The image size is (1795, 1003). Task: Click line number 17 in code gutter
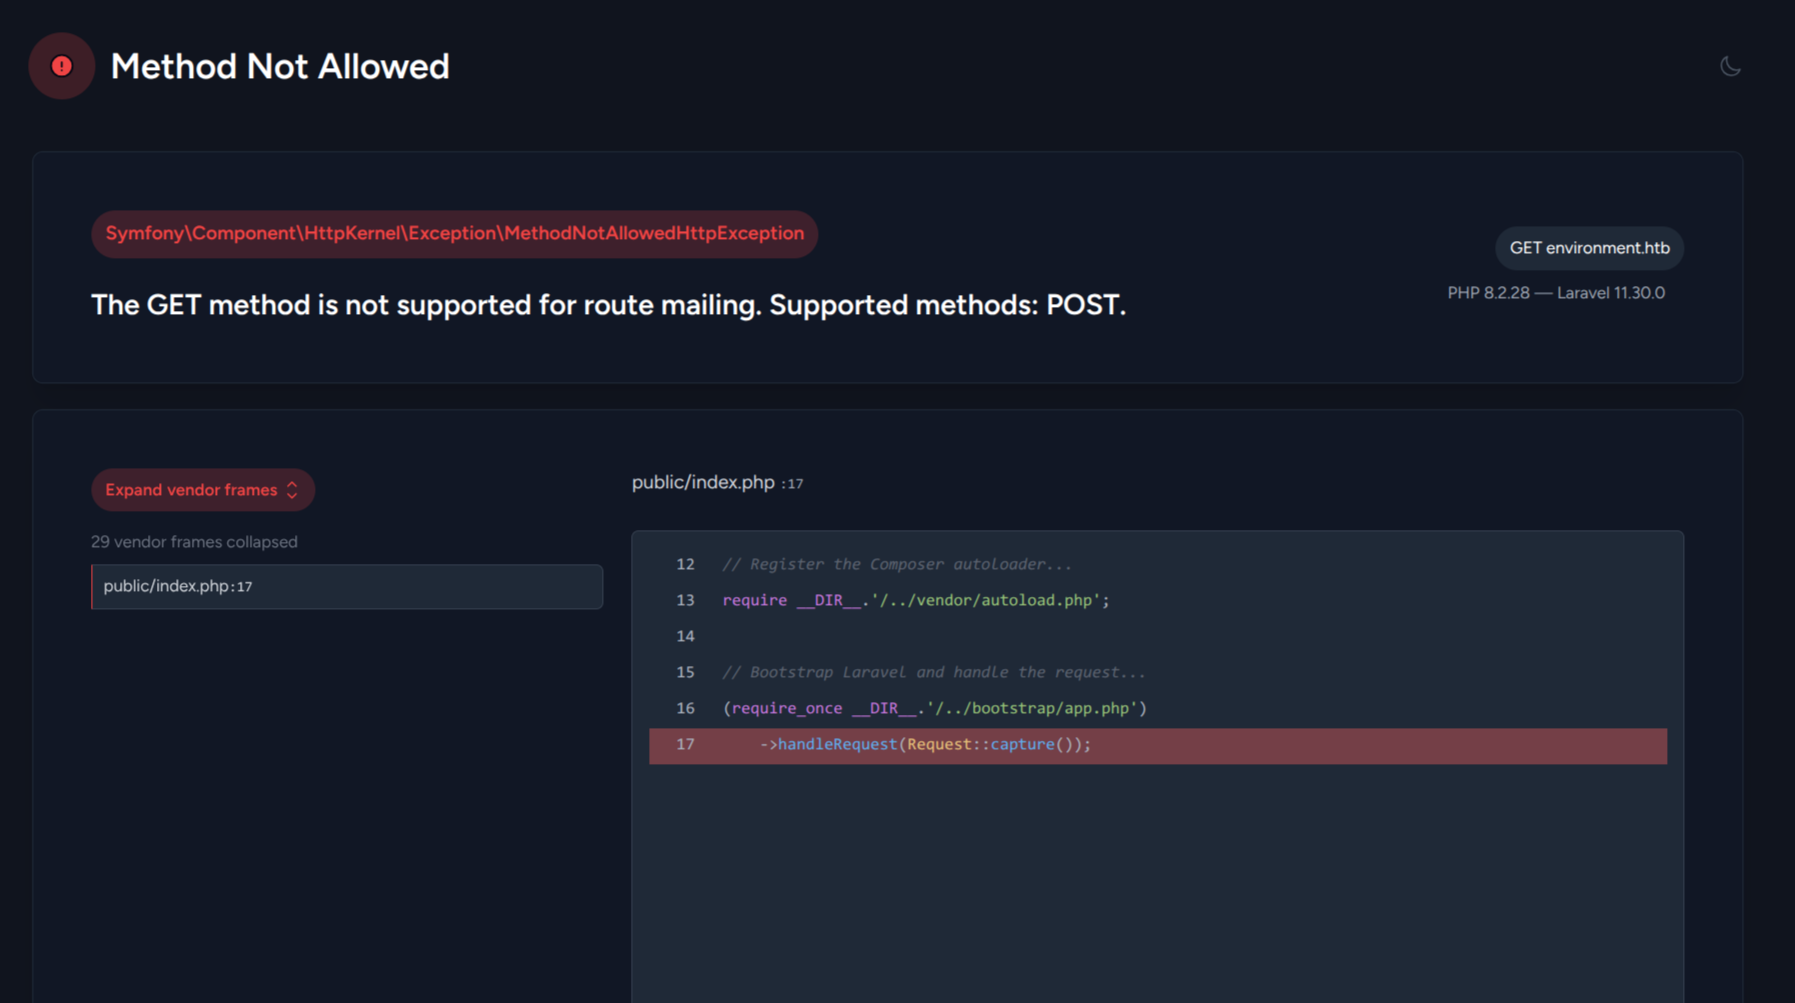tap(685, 745)
